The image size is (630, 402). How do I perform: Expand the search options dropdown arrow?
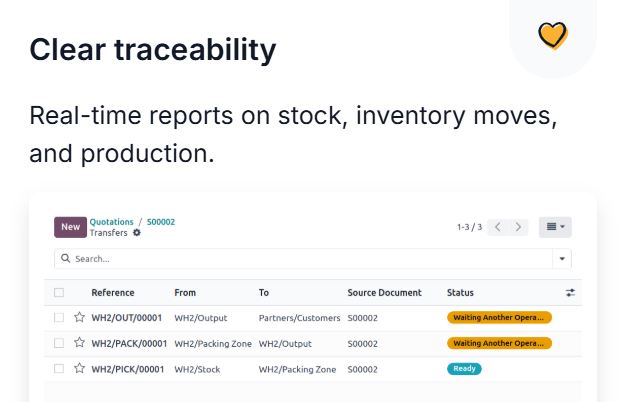point(562,259)
